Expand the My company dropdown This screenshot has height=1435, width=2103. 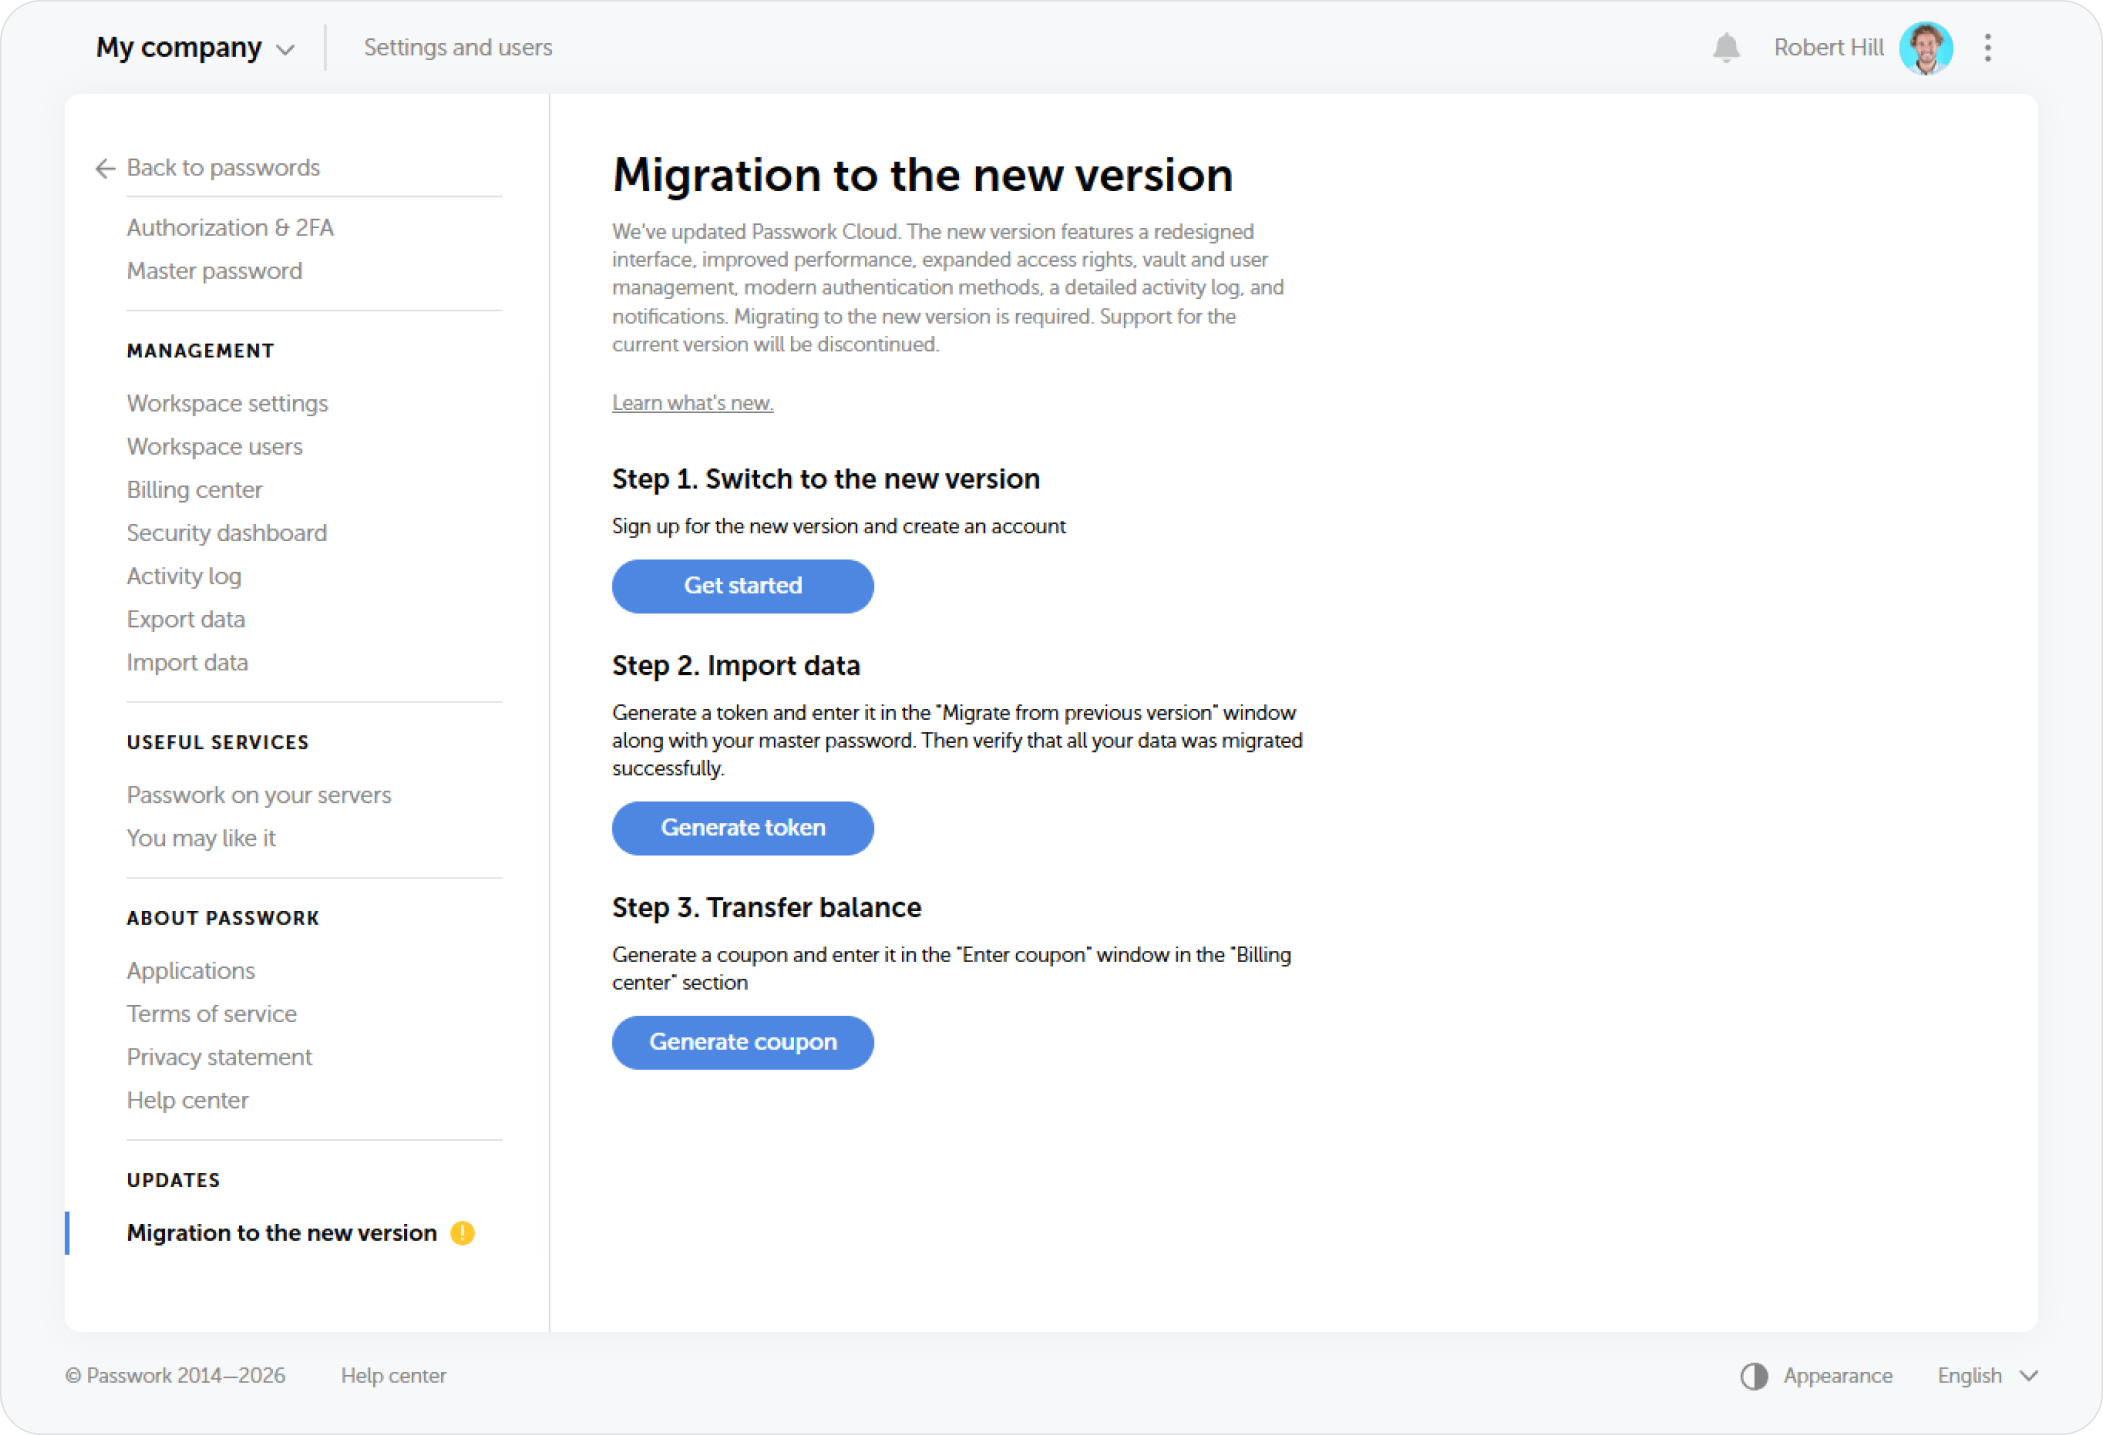coord(196,48)
